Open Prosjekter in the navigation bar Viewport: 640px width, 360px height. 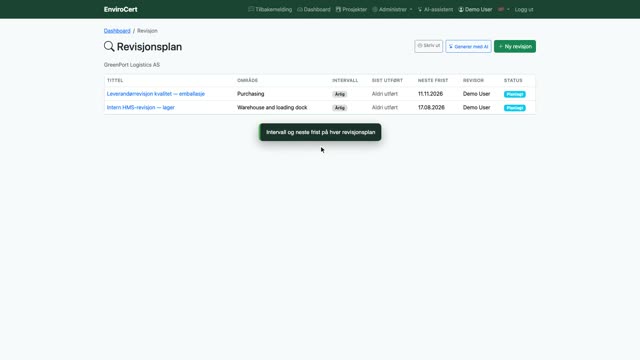click(351, 9)
